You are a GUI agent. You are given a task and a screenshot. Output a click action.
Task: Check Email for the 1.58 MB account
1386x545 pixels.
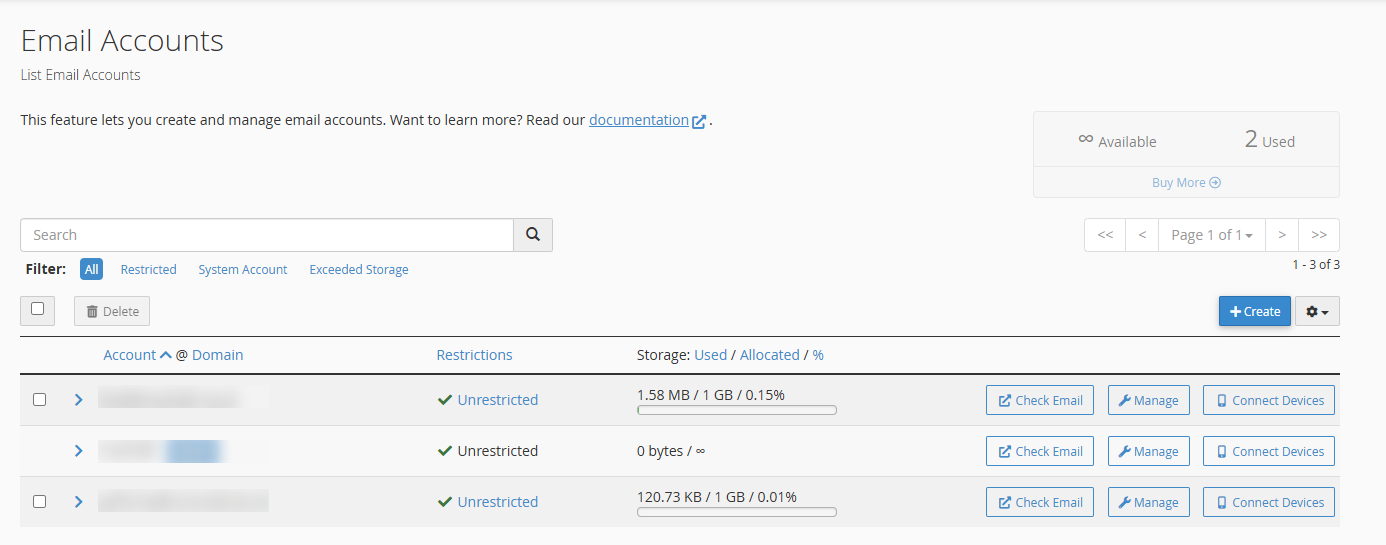[1040, 400]
